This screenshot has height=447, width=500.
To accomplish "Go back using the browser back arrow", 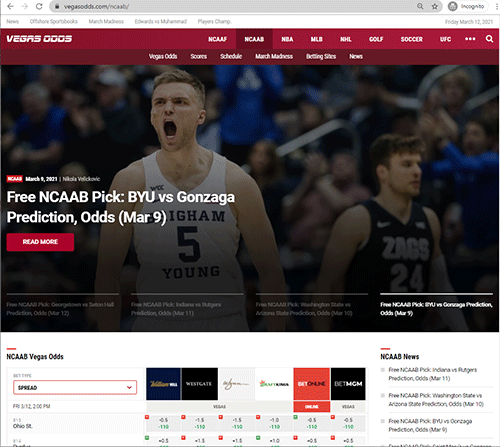I will (10, 6).
